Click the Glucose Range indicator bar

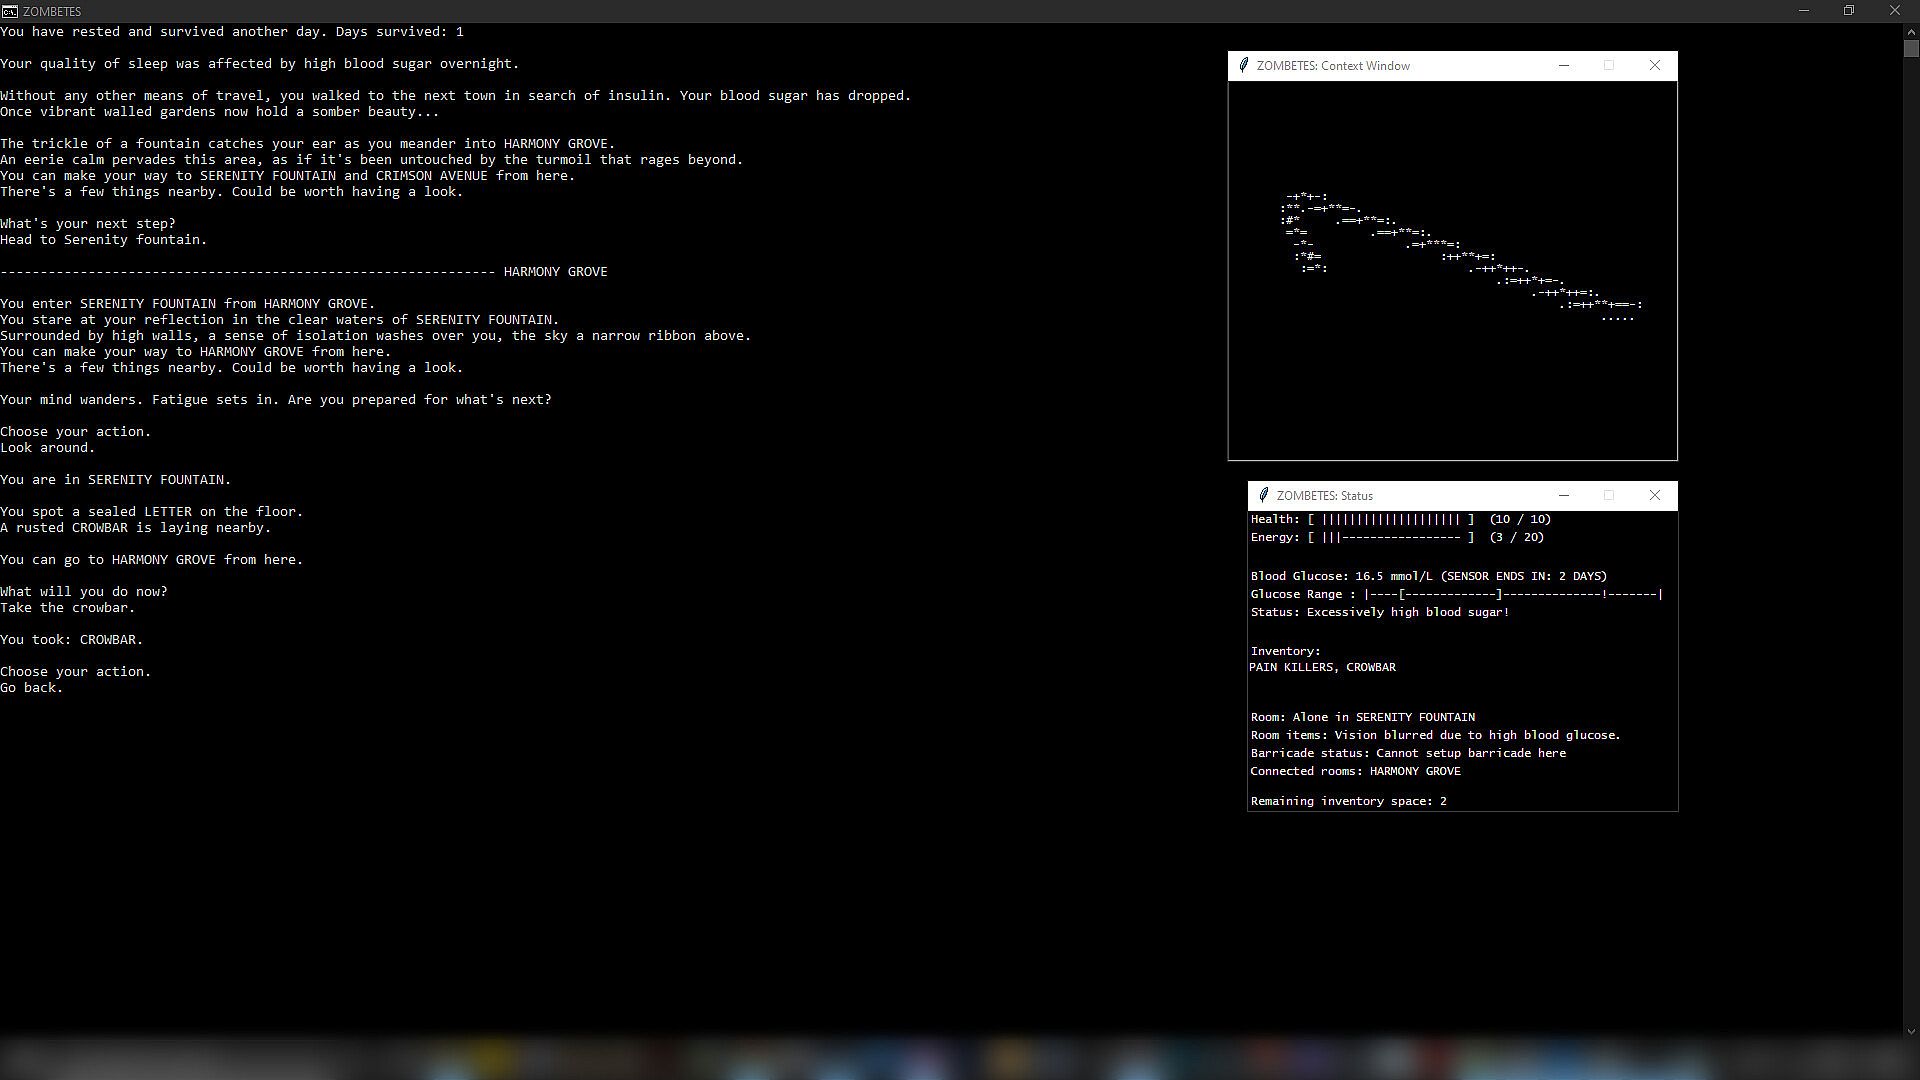(1512, 595)
